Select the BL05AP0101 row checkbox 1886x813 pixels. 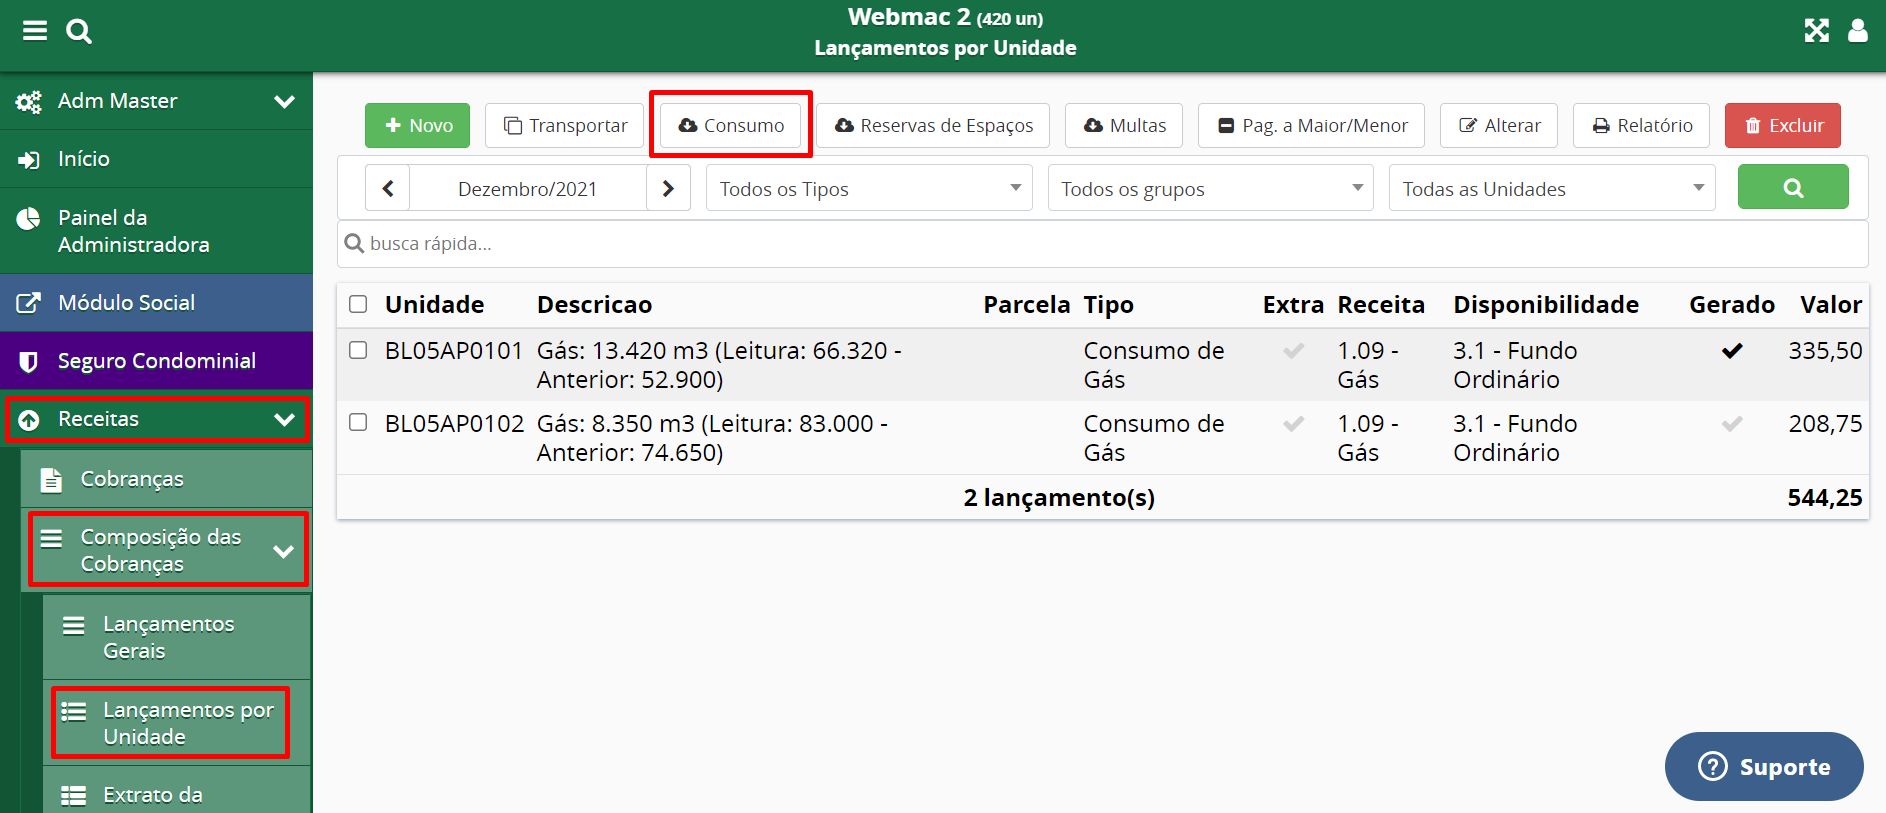pyautogui.click(x=358, y=350)
